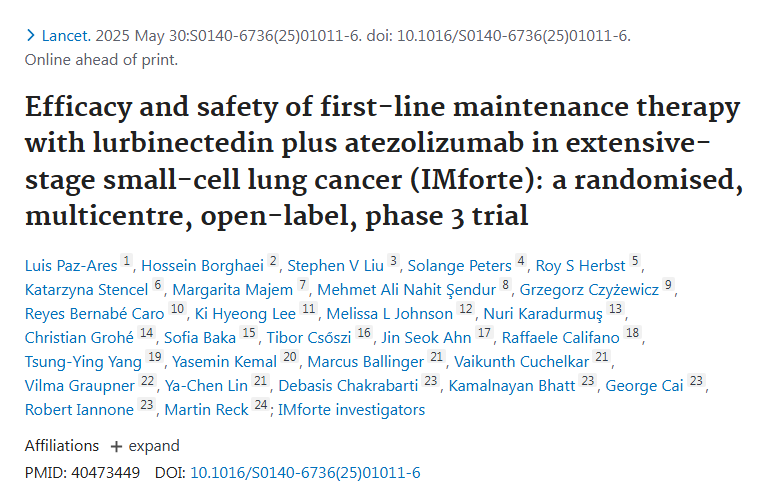Expand the Affiliations section
Image resolution: width=757 pixels, height=488 pixels.
144,446
